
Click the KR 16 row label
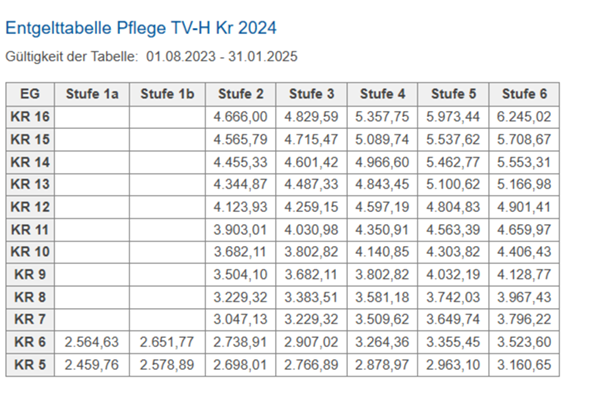(30, 117)
